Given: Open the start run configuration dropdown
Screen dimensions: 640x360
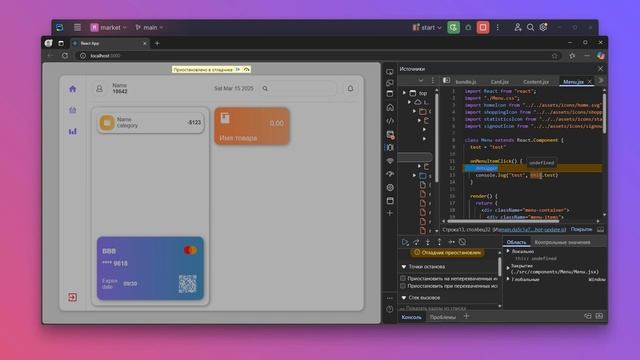Looking at the screenshot, I should (x=427, y=27).
